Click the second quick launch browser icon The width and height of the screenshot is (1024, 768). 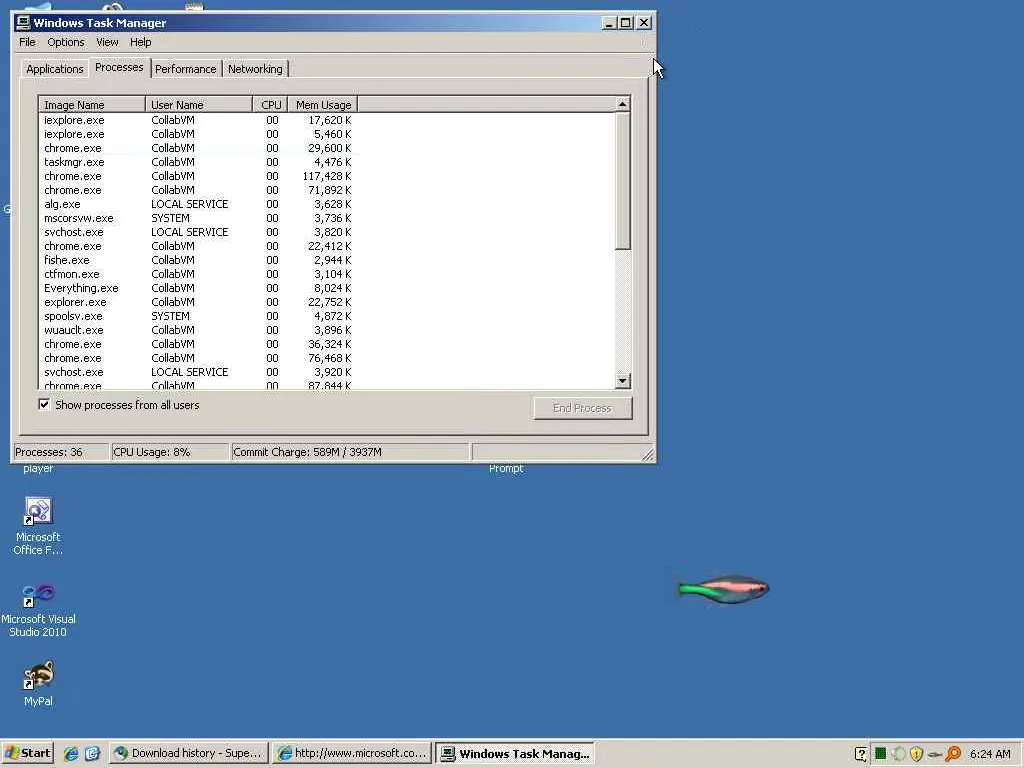[x=92, y=754]
